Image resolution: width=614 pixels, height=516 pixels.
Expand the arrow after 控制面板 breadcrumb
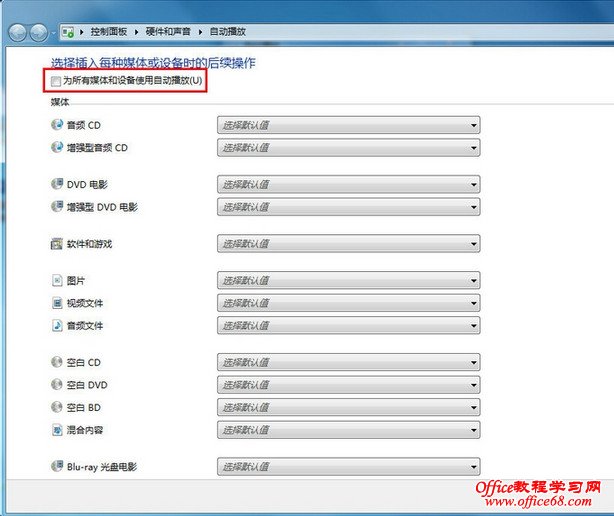[136, 32]
